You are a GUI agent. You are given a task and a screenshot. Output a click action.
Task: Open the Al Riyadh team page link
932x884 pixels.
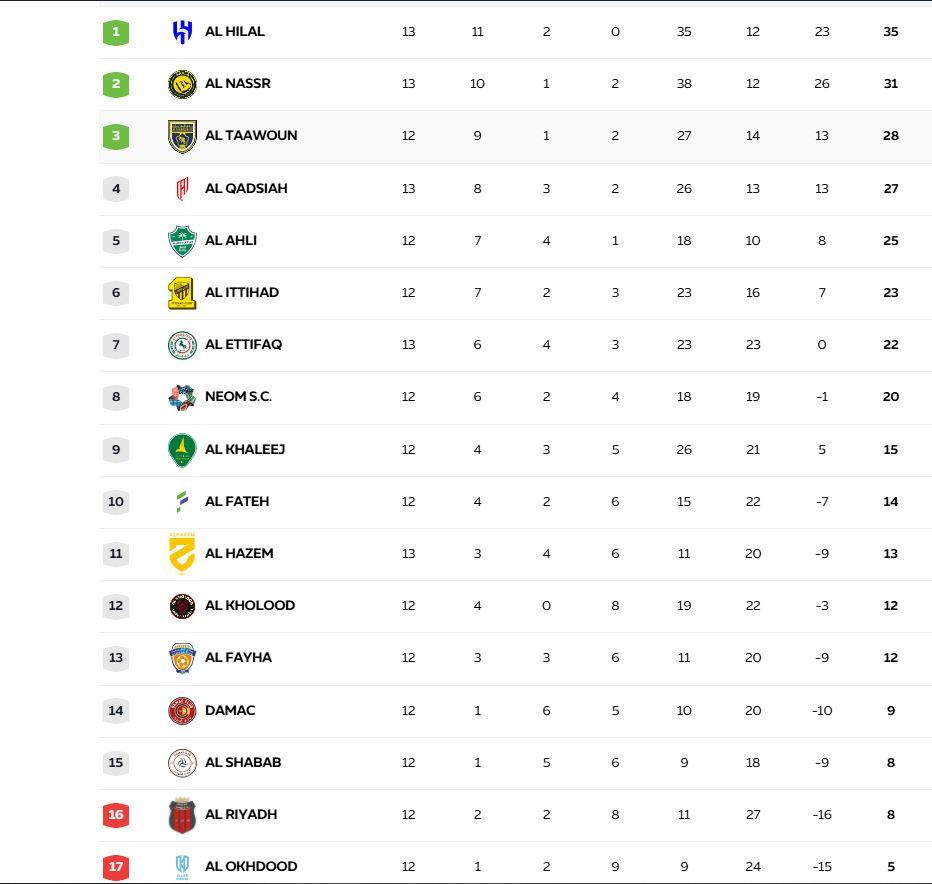[x=241, y=815]
